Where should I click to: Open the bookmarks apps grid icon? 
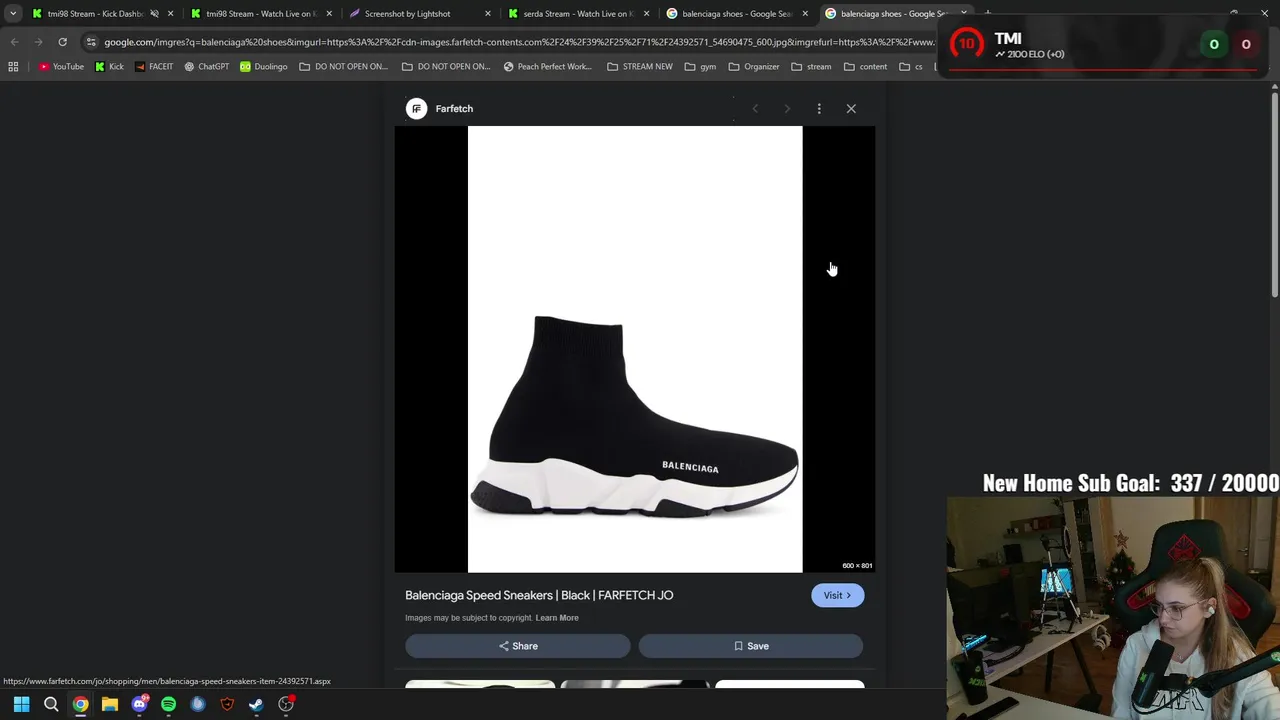tap(13, 67)
